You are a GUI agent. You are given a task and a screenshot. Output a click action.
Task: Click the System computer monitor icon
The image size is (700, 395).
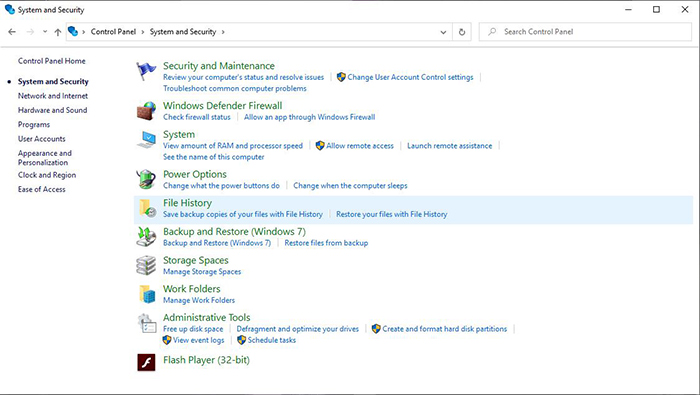coord(146,140)
